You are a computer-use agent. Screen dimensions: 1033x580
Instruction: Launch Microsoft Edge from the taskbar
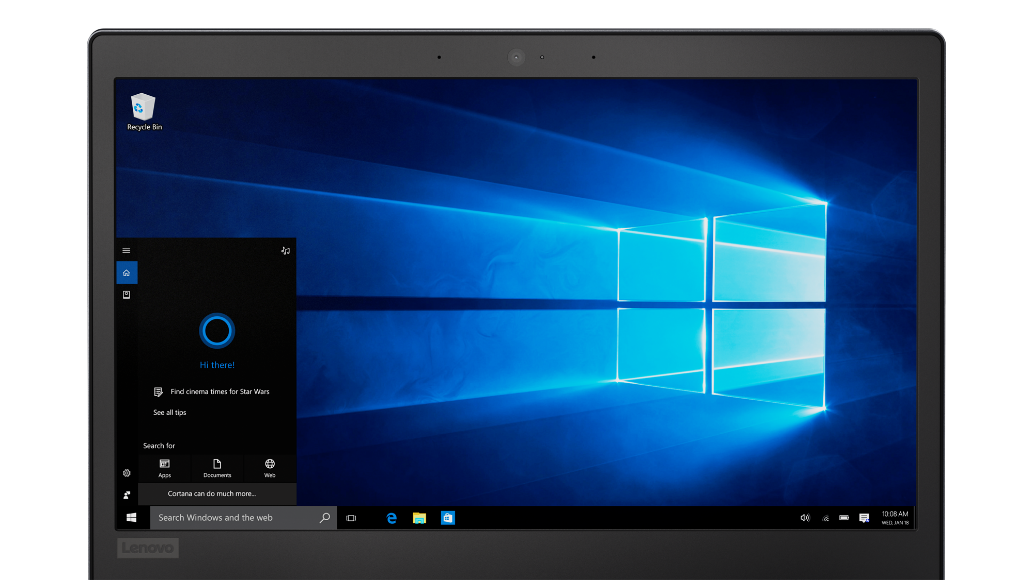tap(392, 518)
